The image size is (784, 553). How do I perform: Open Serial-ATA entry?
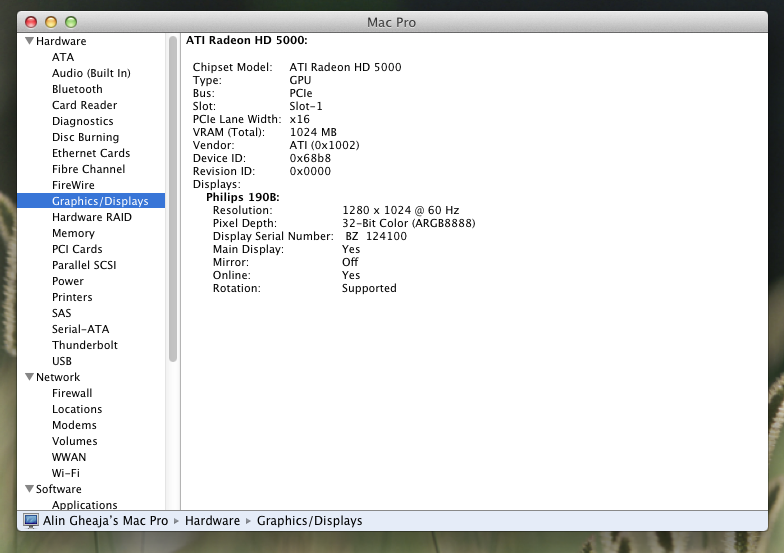click(x=80, y=329)
